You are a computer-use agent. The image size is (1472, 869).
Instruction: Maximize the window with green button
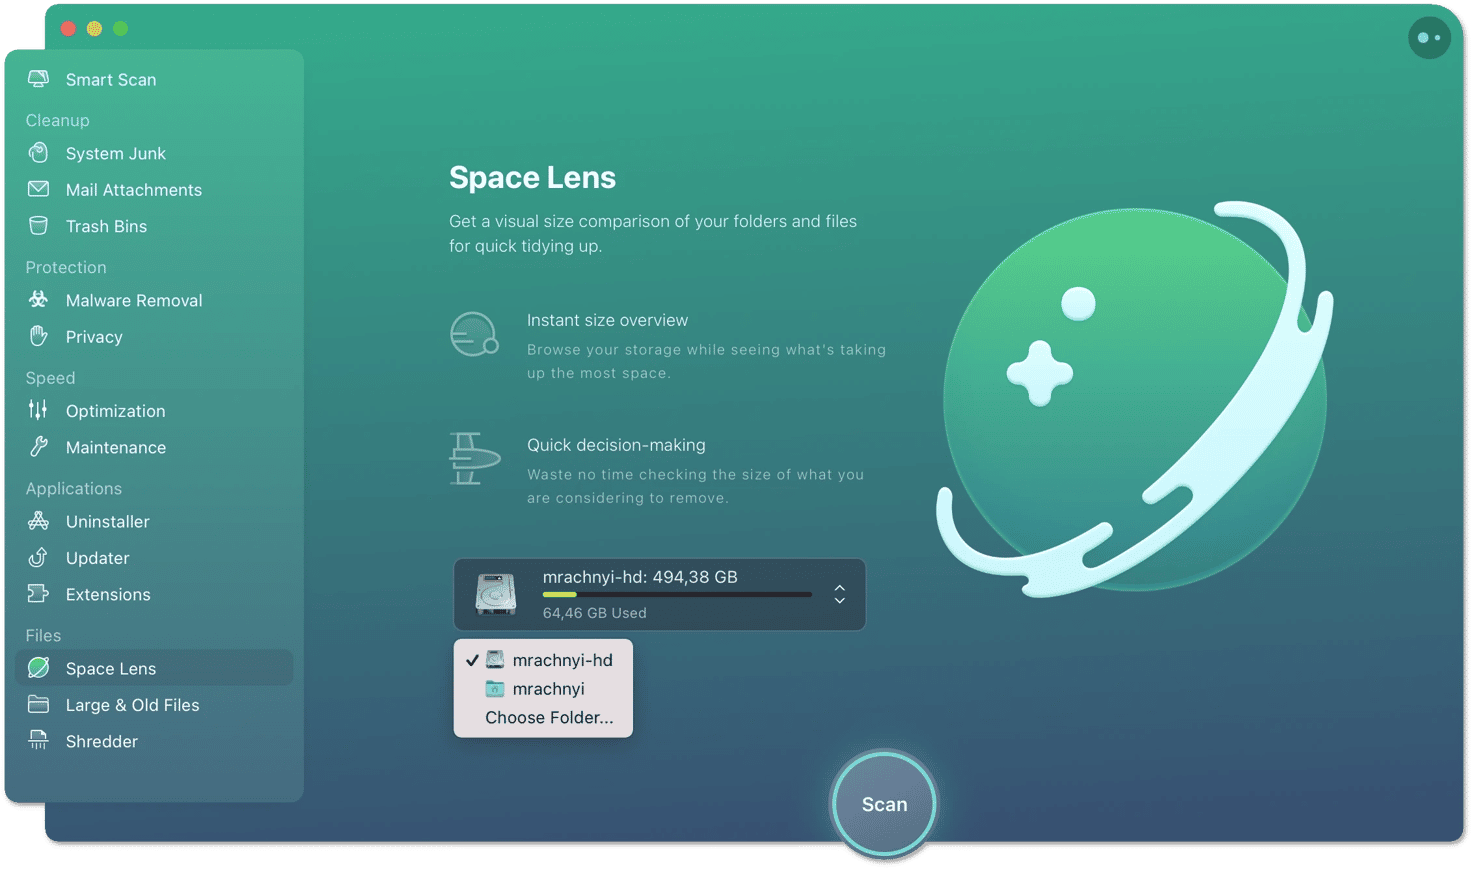coord(120,28)
